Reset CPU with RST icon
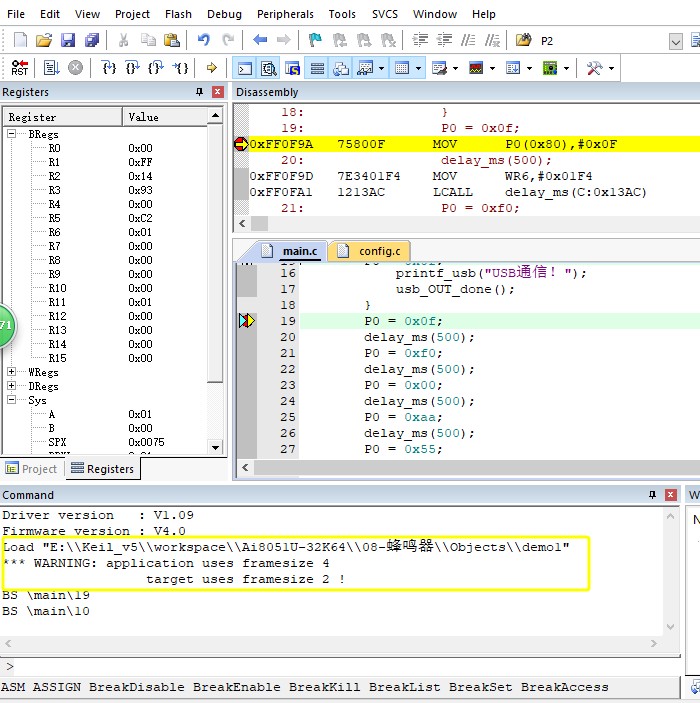The height and width of the screenshot is (703, 700). 20,68
